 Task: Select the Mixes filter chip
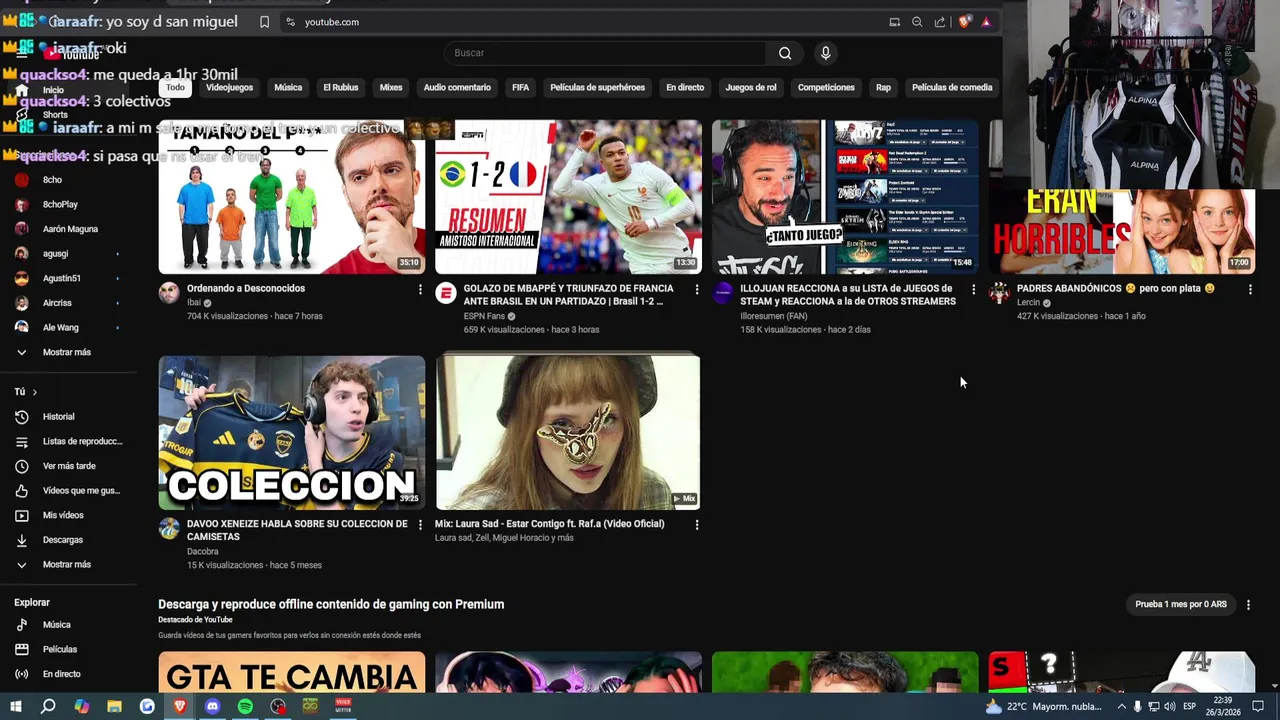click(391, 87)
